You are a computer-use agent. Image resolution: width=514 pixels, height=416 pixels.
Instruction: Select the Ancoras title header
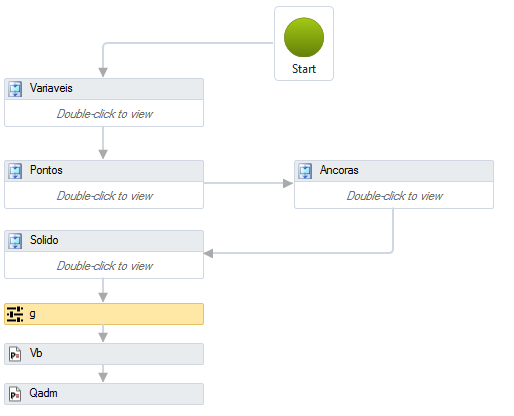pos(394,171)
